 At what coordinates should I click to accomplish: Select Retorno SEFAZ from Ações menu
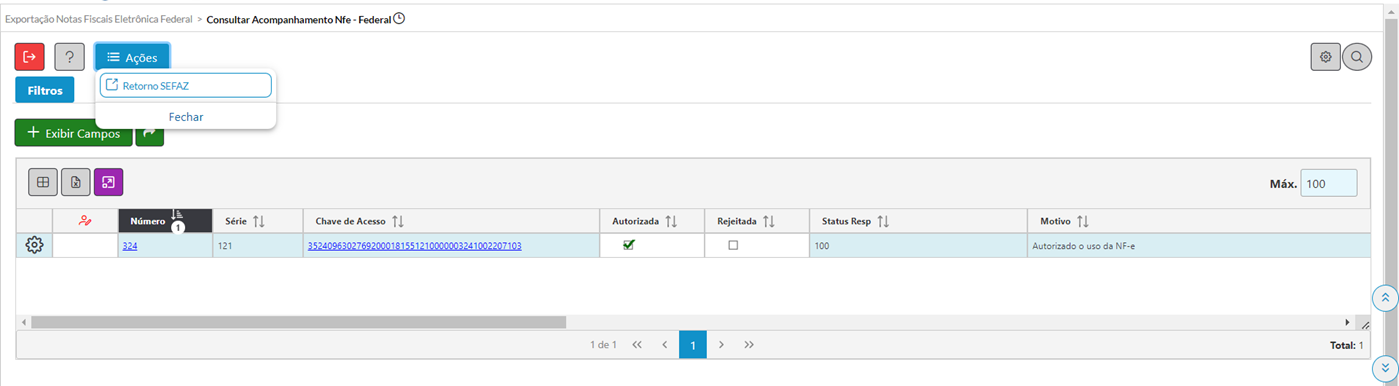click(x=186, y=85)
